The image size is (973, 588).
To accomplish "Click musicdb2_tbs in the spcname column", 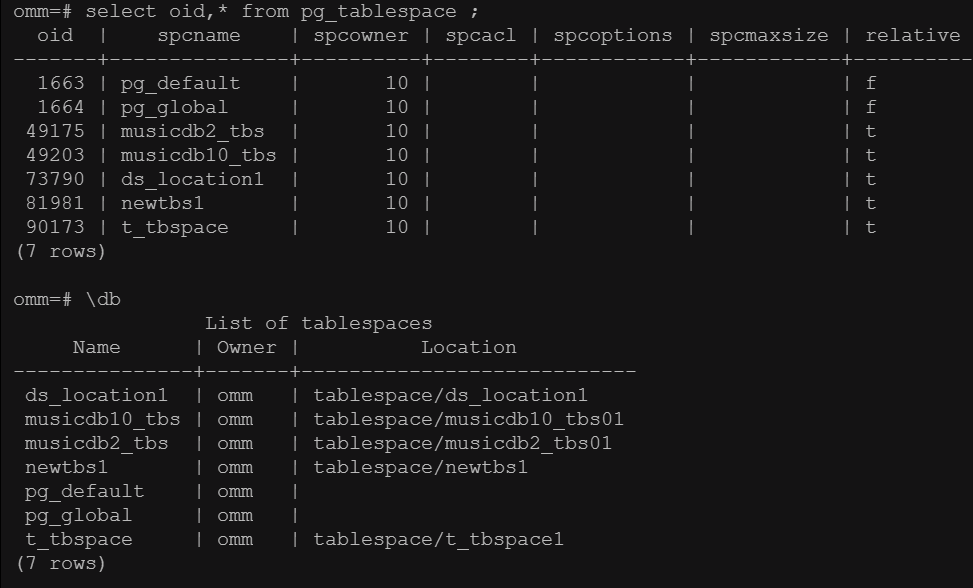I will point(192,131).
